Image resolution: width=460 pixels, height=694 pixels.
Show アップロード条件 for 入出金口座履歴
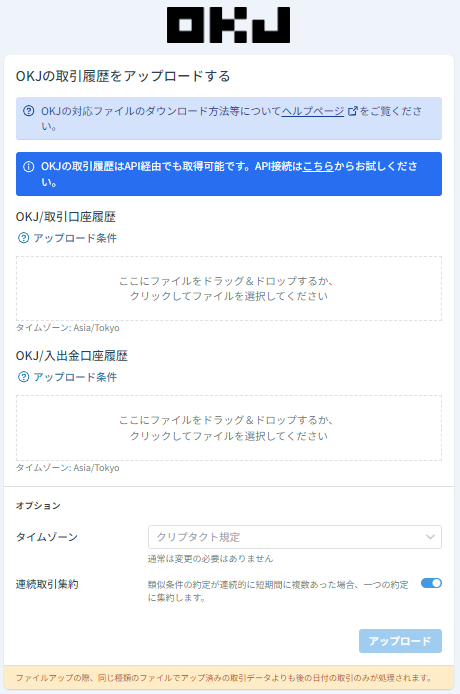coord(75,377)
